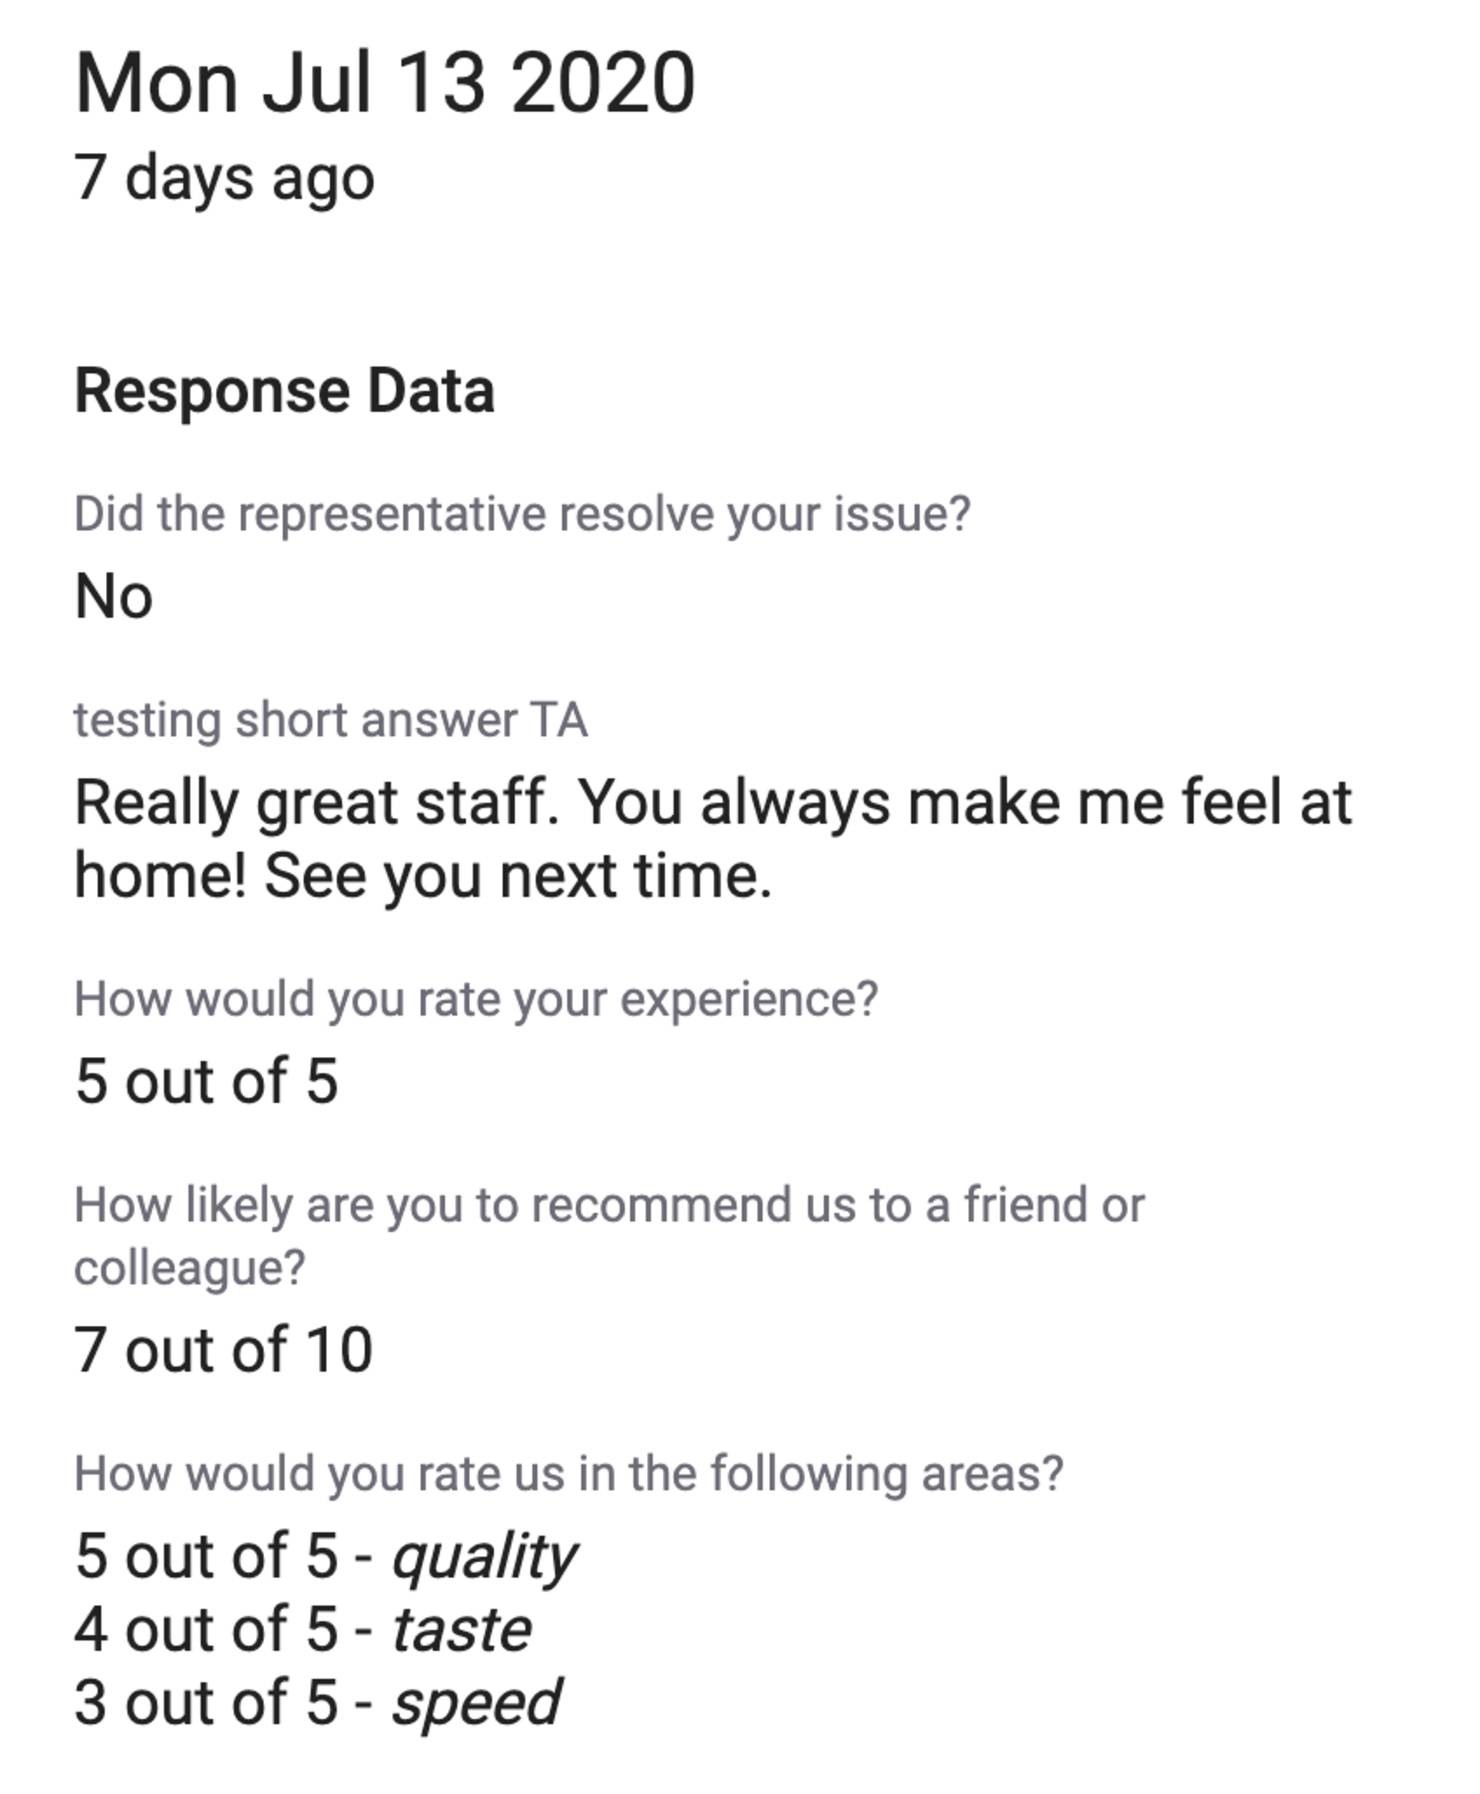Click the 'How likely are you to recommend' question

609,1205
